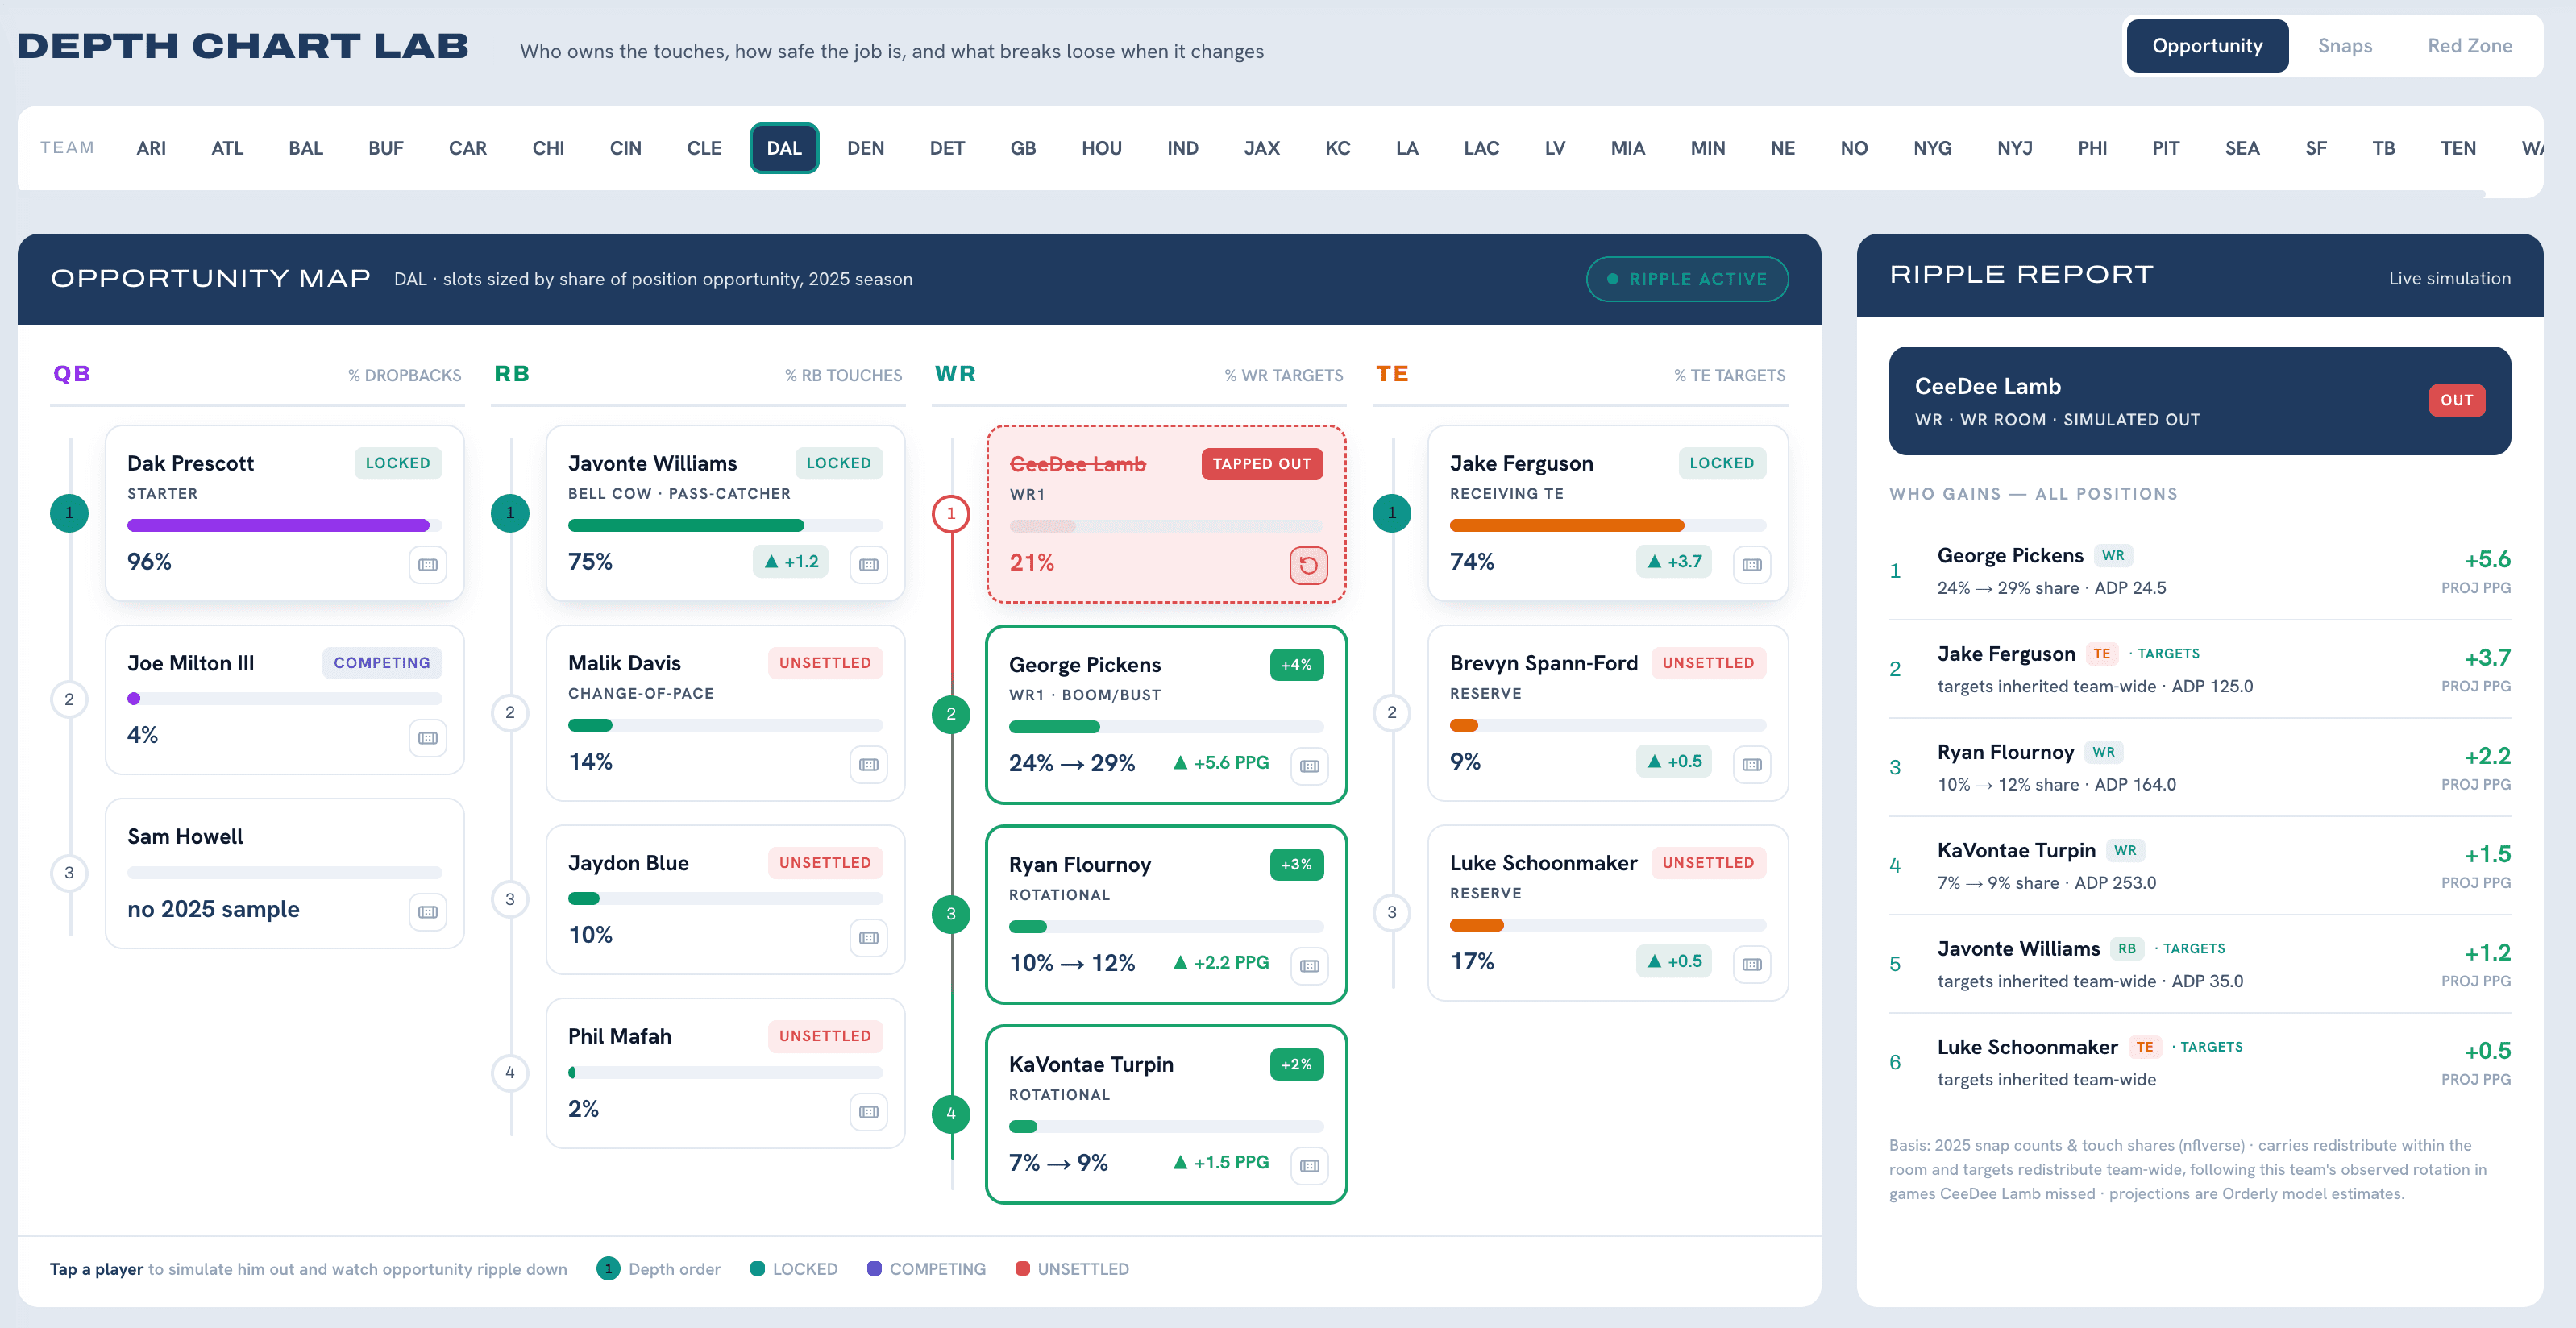Click the bandage icon on Phil Mafah's card

click(869, 1112)
